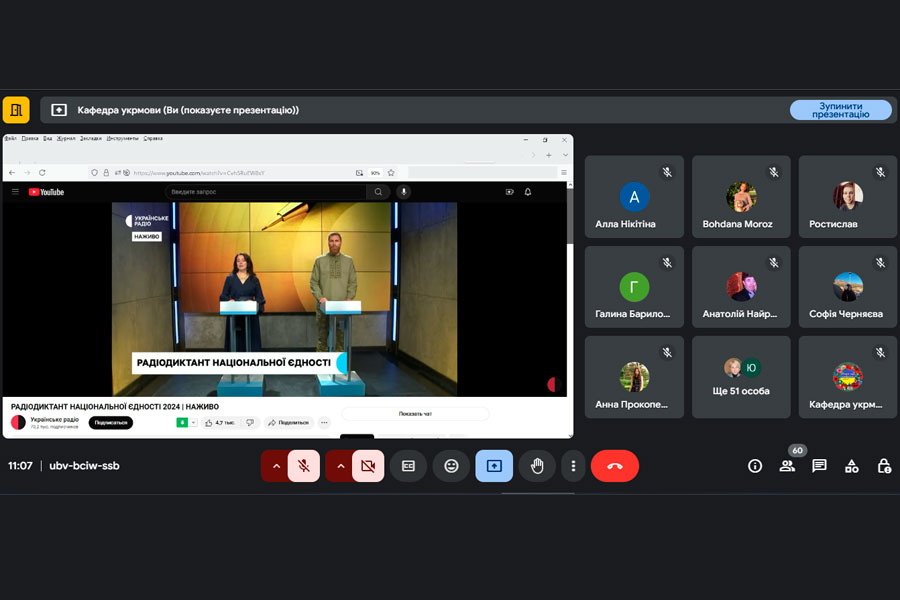Open Українське радіо channel avatar

[x=18, y=422]
